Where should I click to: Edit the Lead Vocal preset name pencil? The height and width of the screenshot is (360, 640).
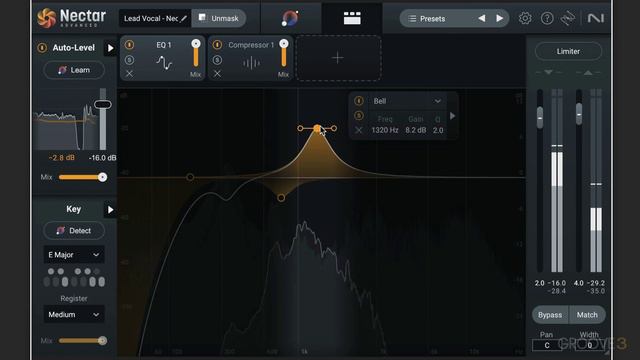coord(184,18)
